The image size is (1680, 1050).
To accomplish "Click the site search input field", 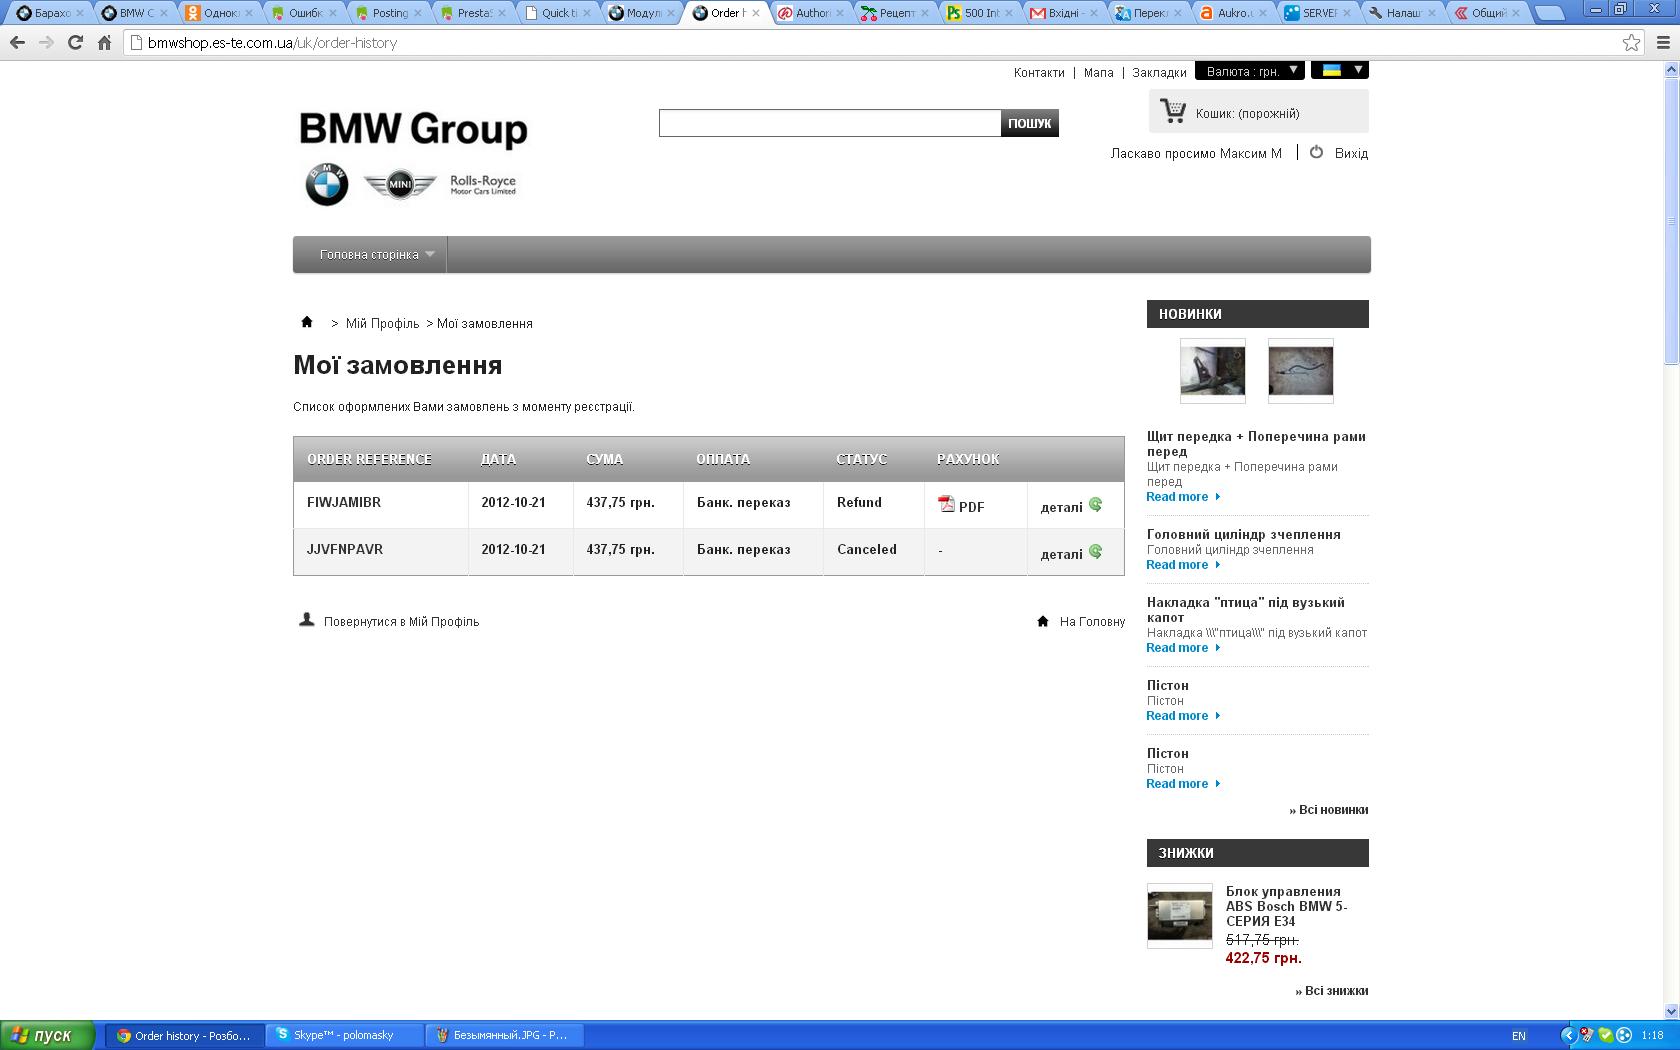I will click(830, 123).
